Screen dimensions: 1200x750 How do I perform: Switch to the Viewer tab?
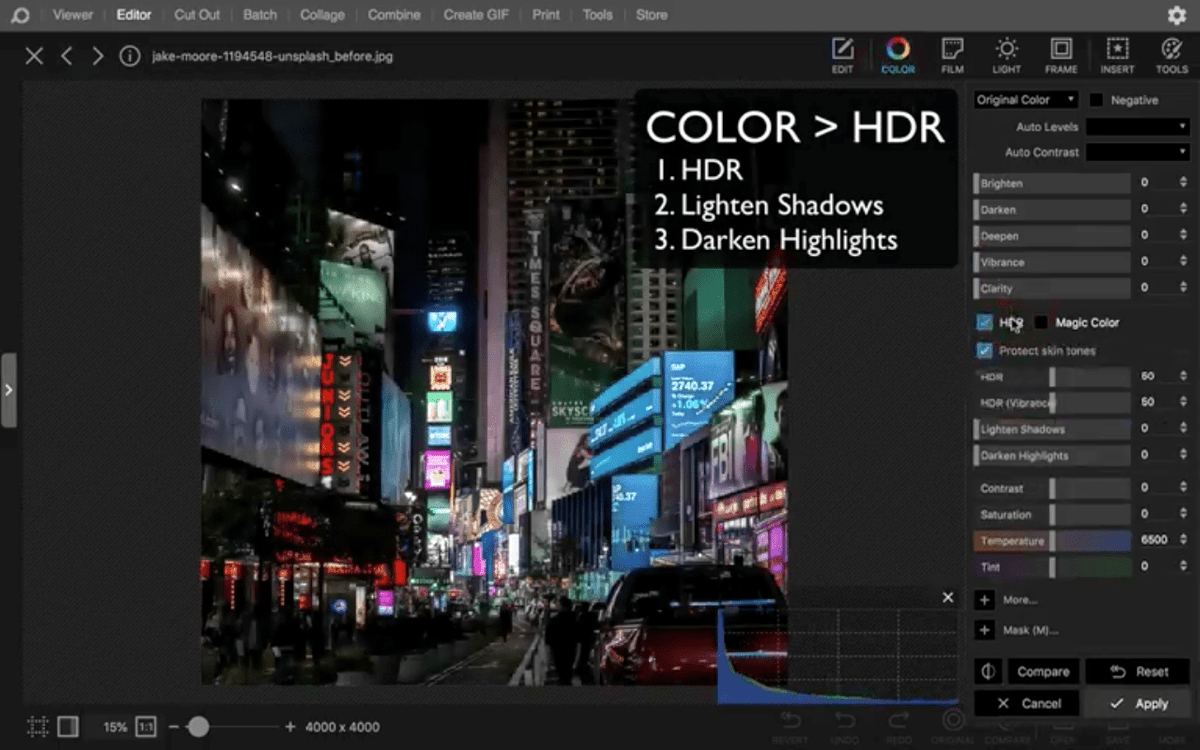(72, 14)
